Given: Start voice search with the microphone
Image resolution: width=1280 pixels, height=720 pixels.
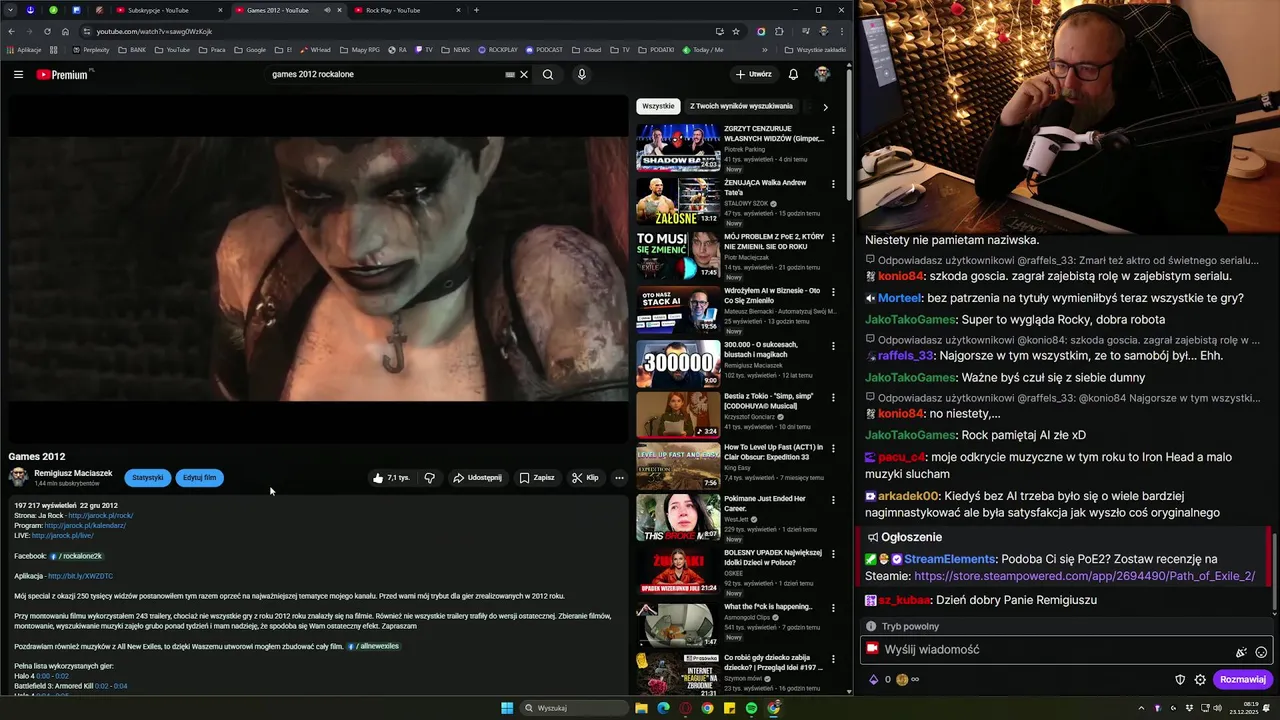Looking at the screenshot, I should coord(581,74).
